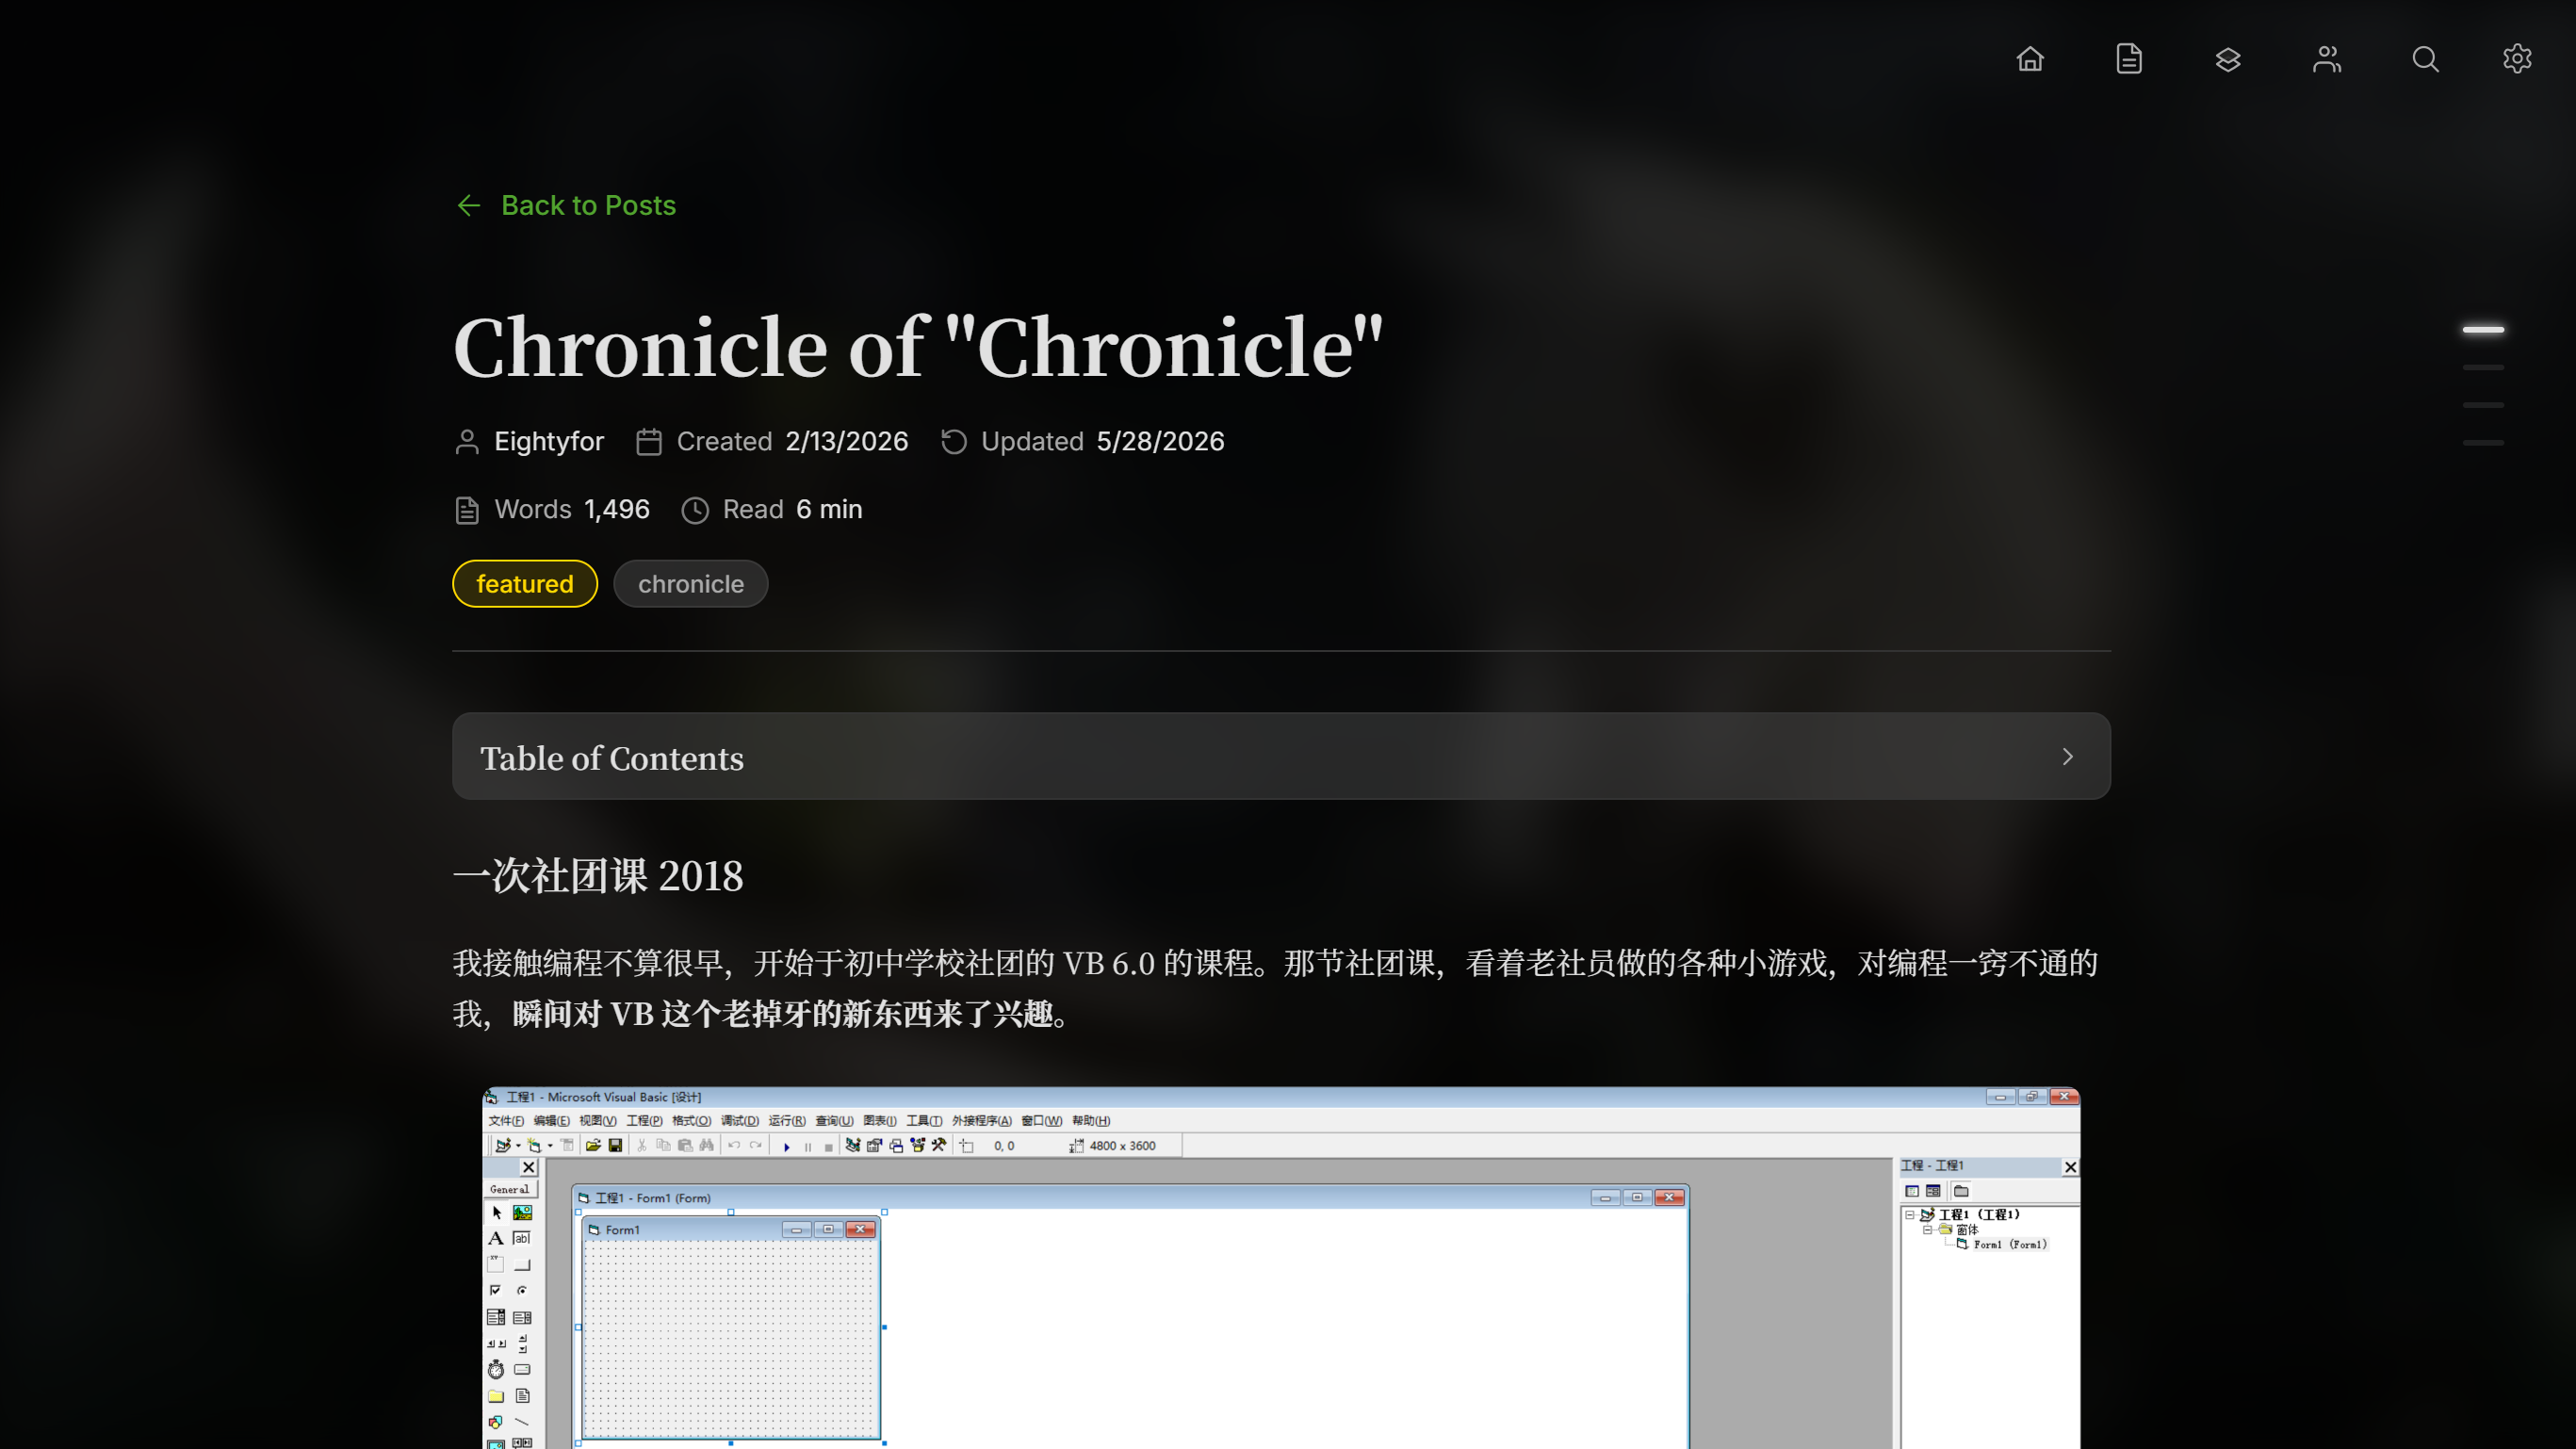Open settings gear icon
The image size is (2576, 1449).
point(2517,59)
